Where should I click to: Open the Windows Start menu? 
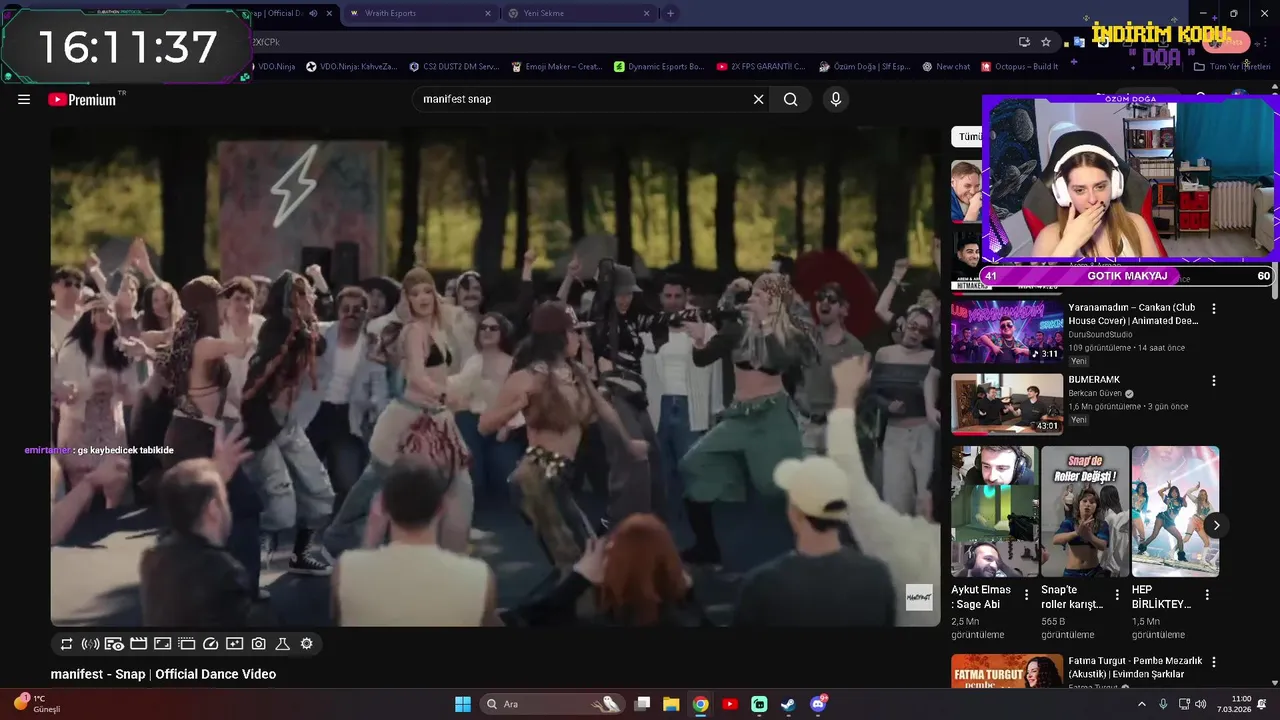[x=463, y=704]
